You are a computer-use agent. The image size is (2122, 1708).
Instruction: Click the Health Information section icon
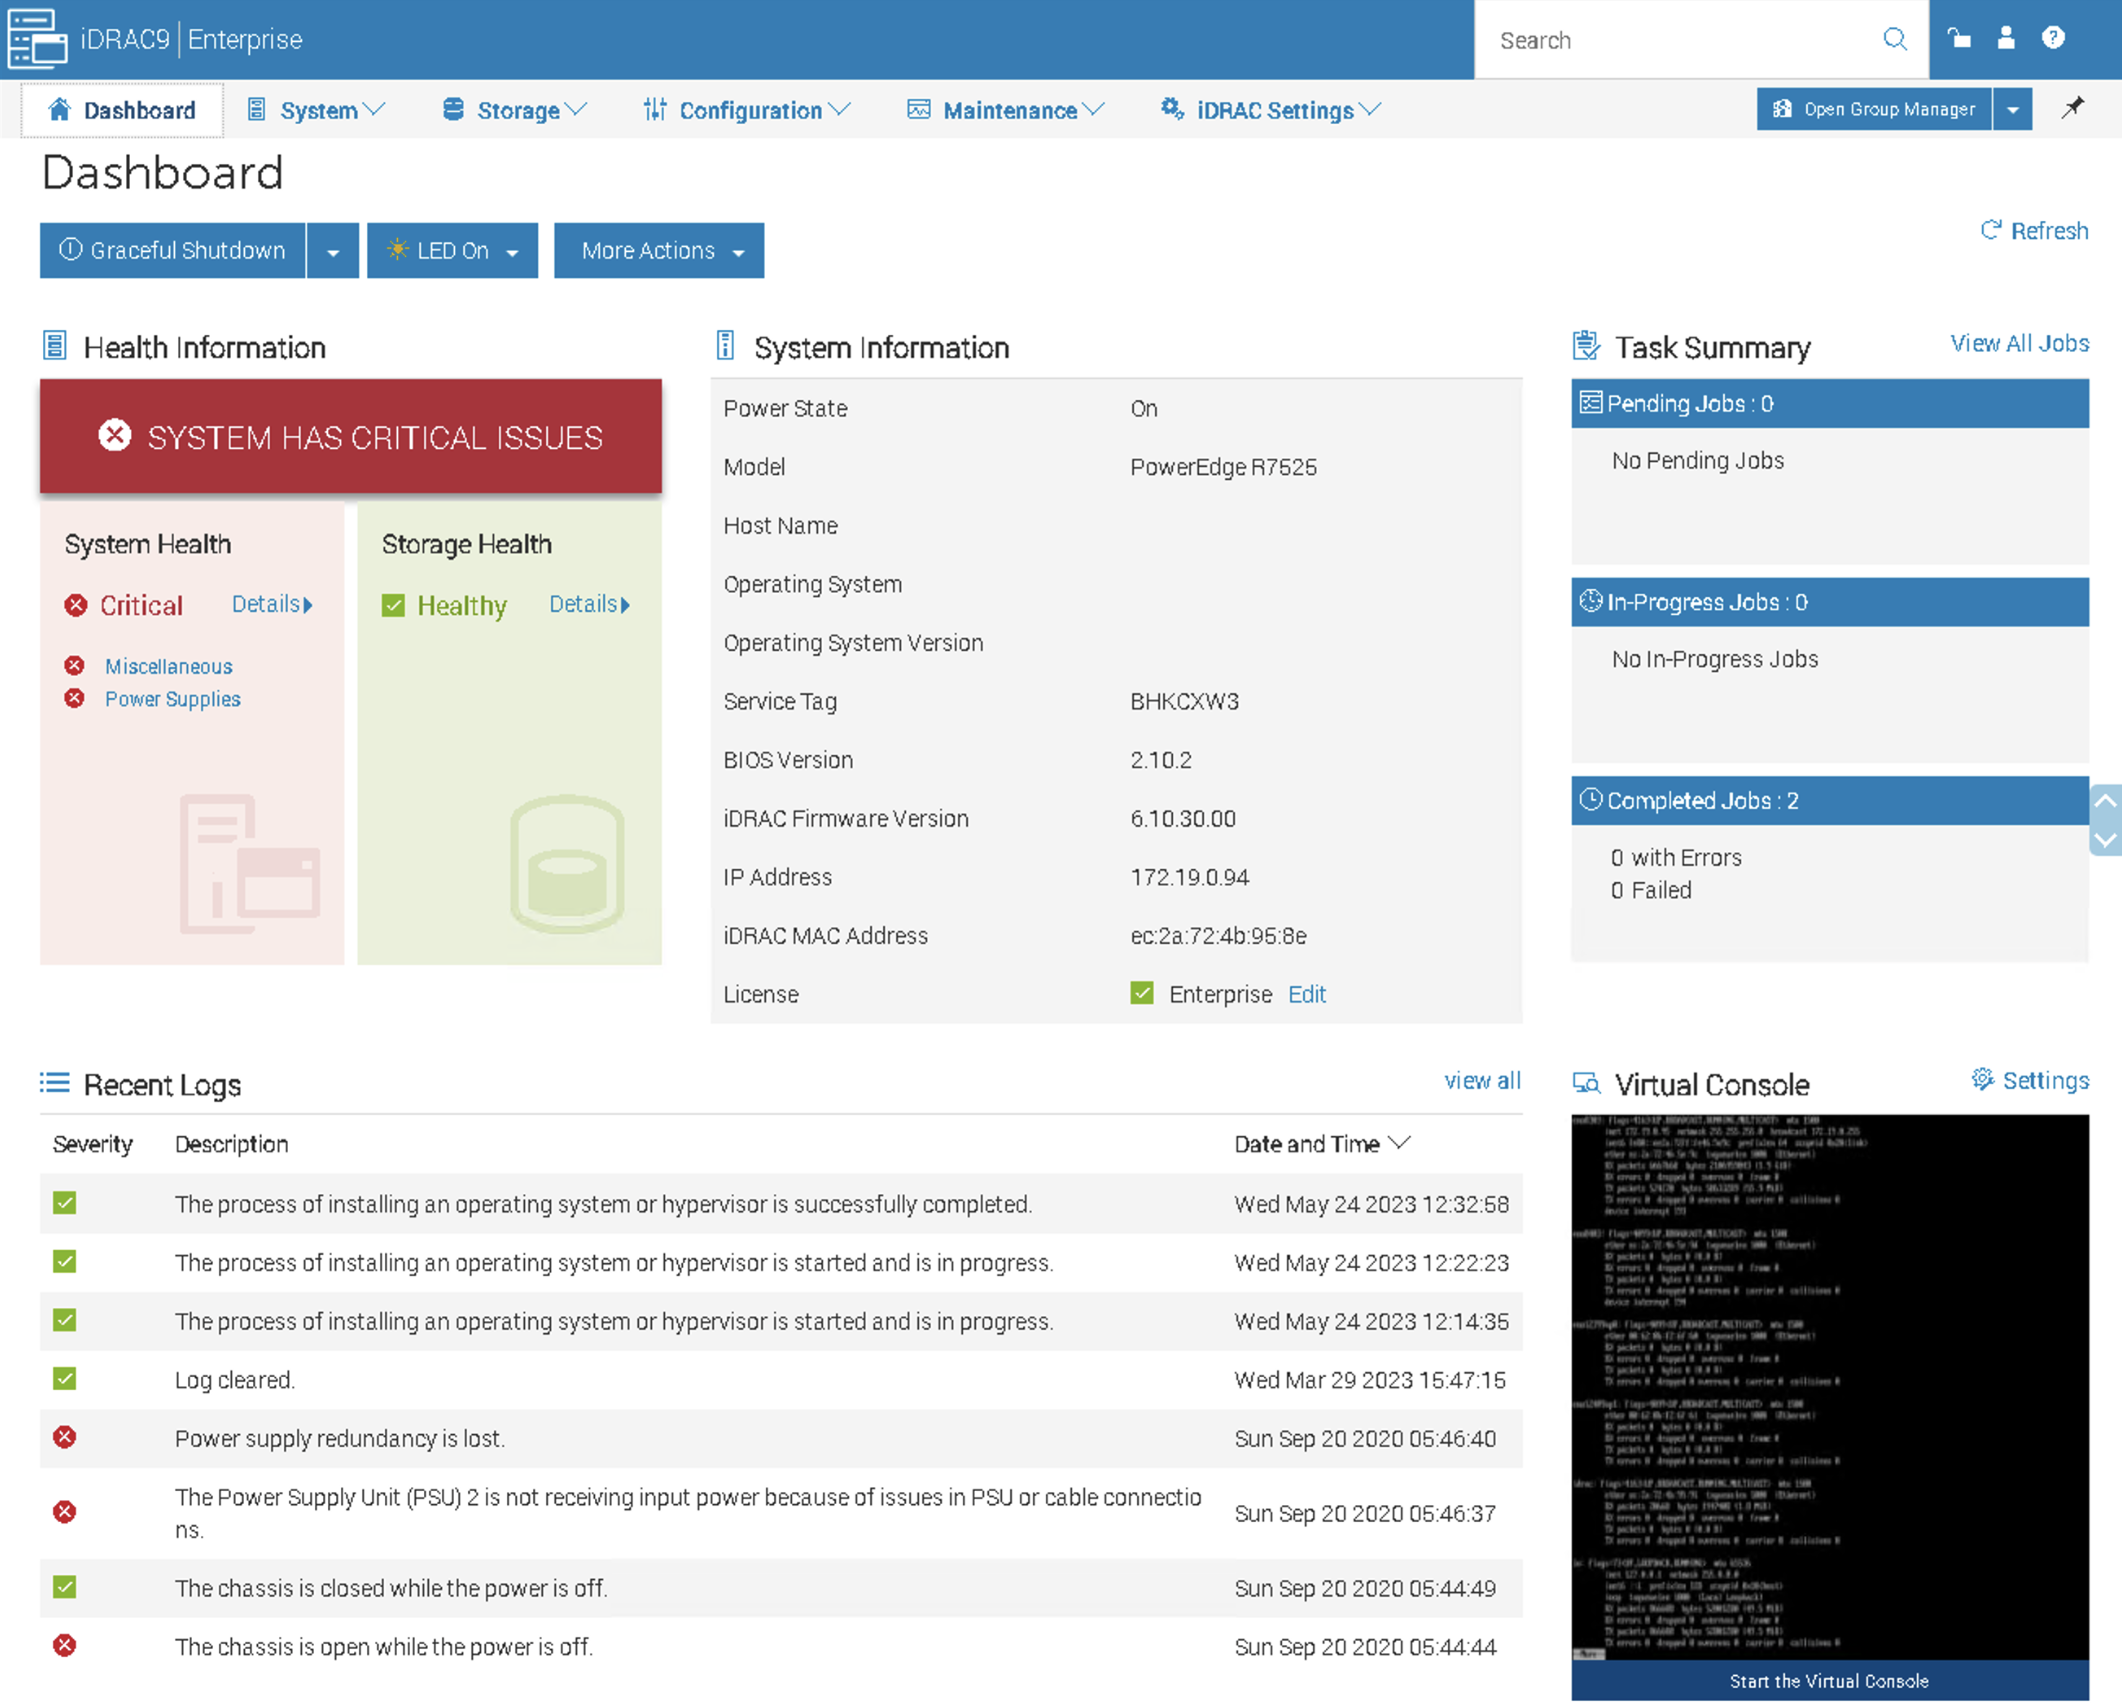coord(55,346)
